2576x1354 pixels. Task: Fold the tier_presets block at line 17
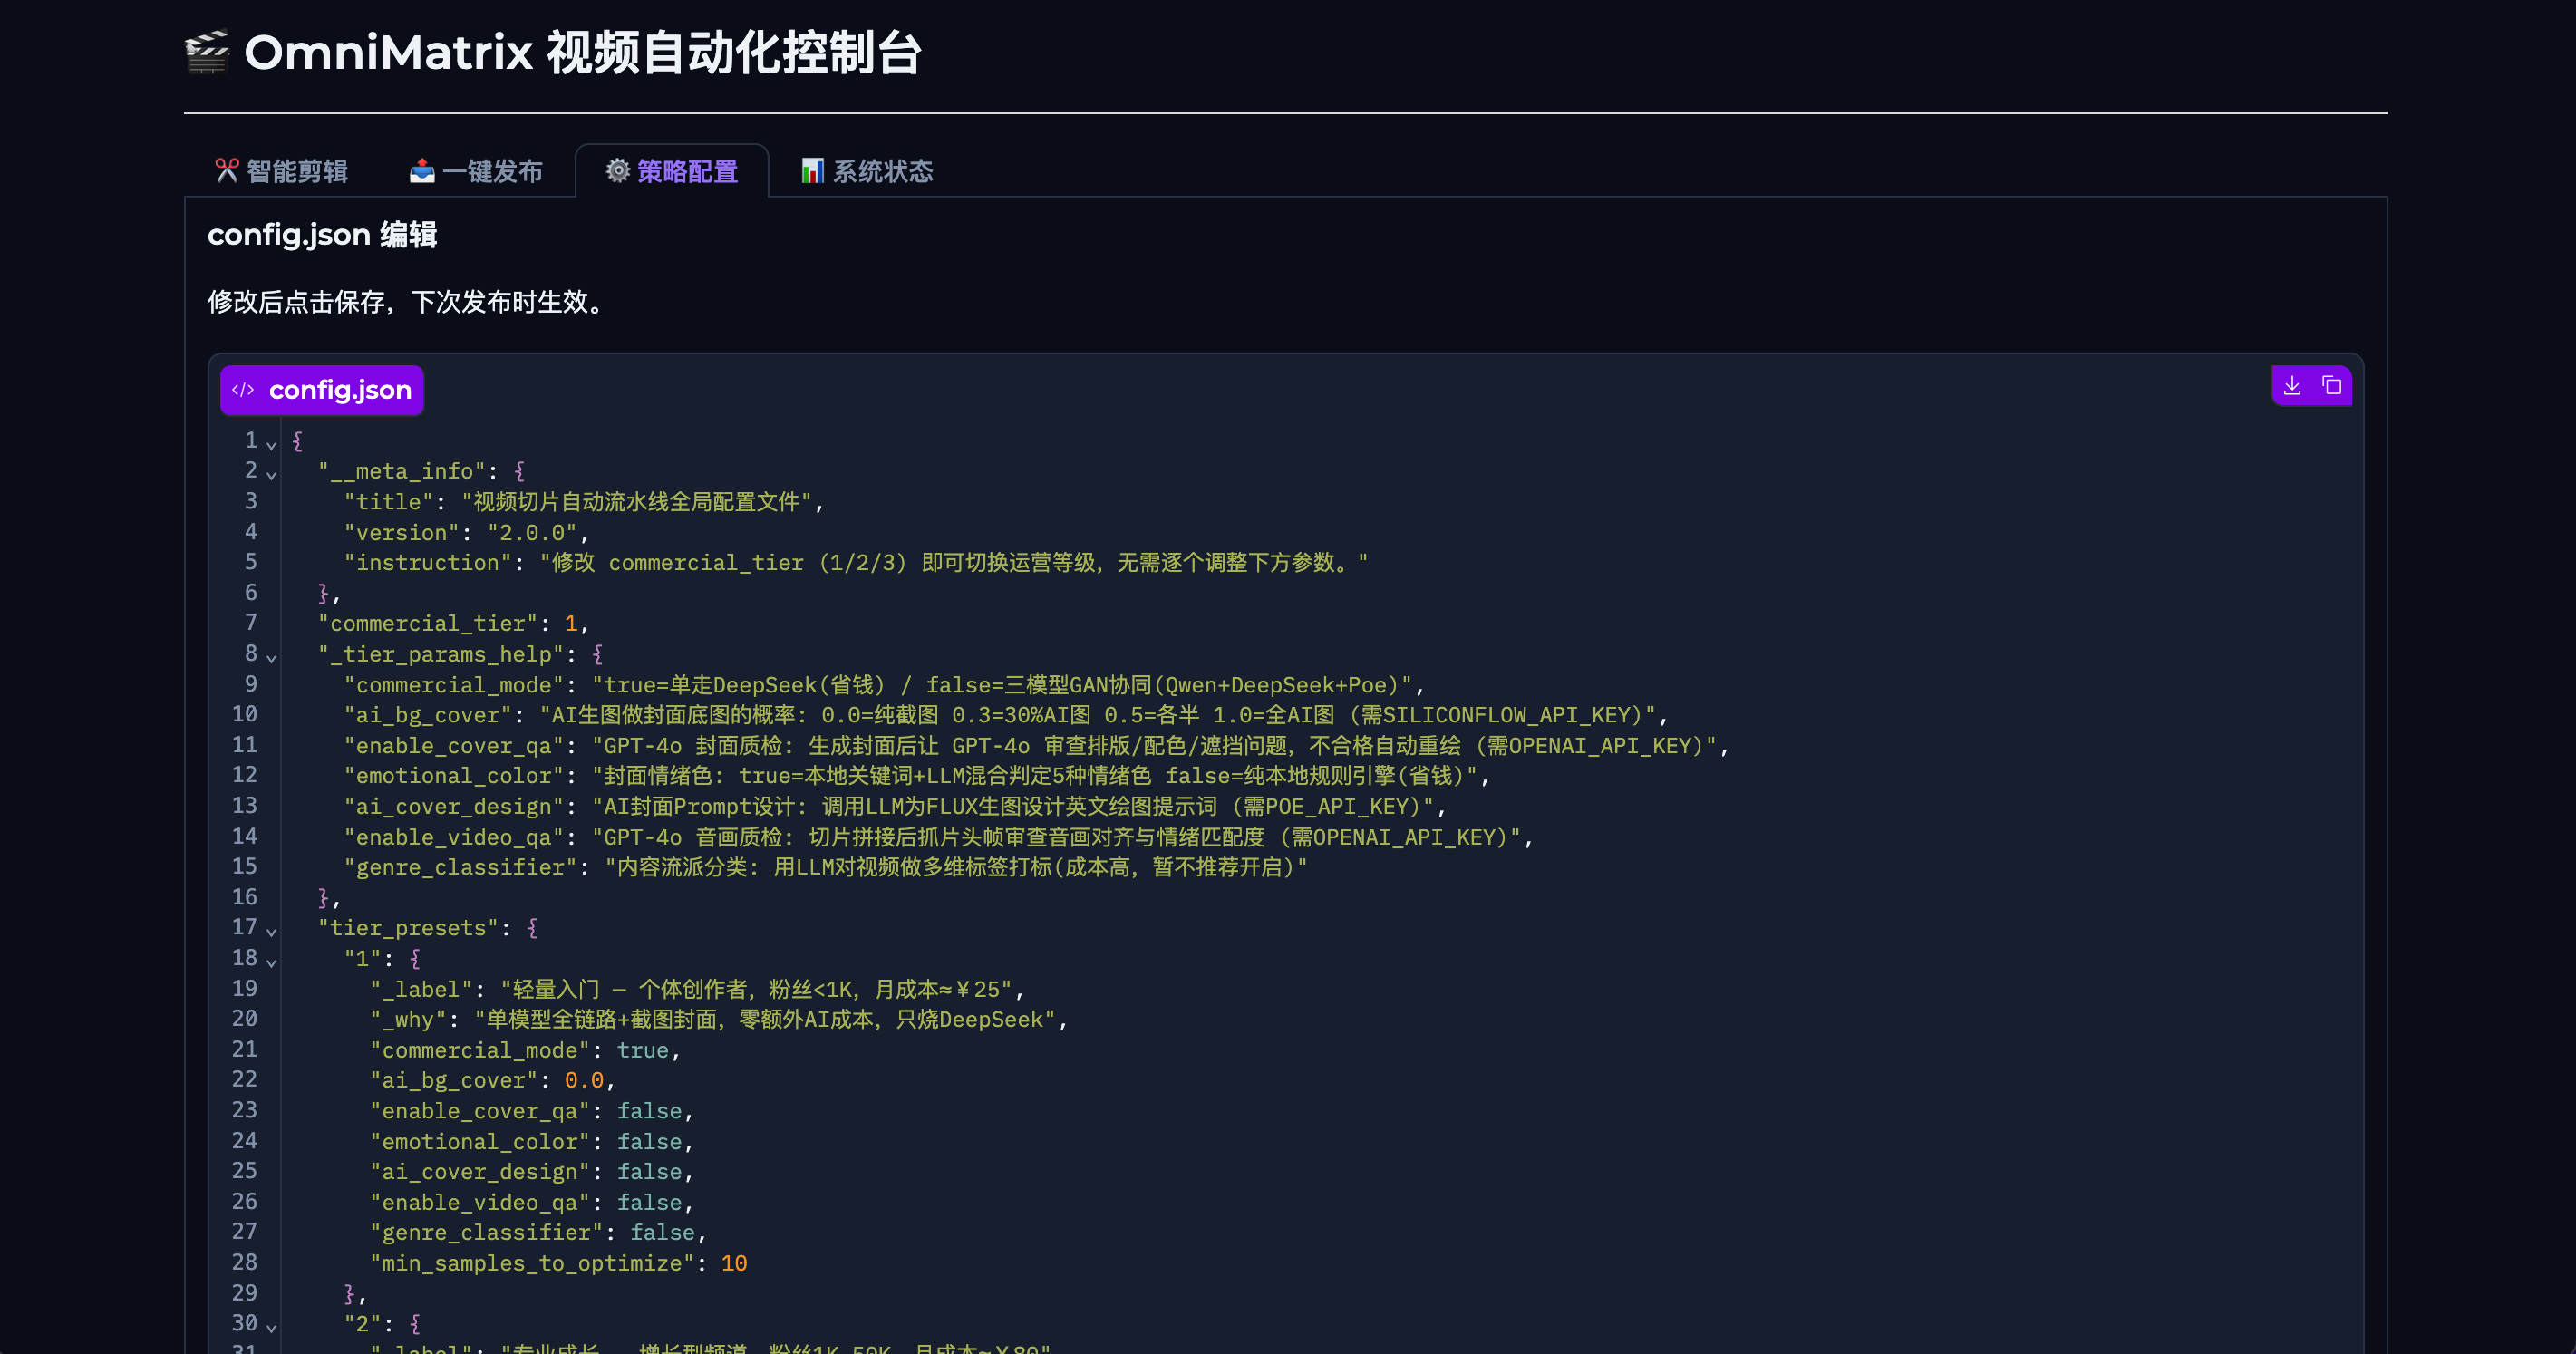[271, 931]
